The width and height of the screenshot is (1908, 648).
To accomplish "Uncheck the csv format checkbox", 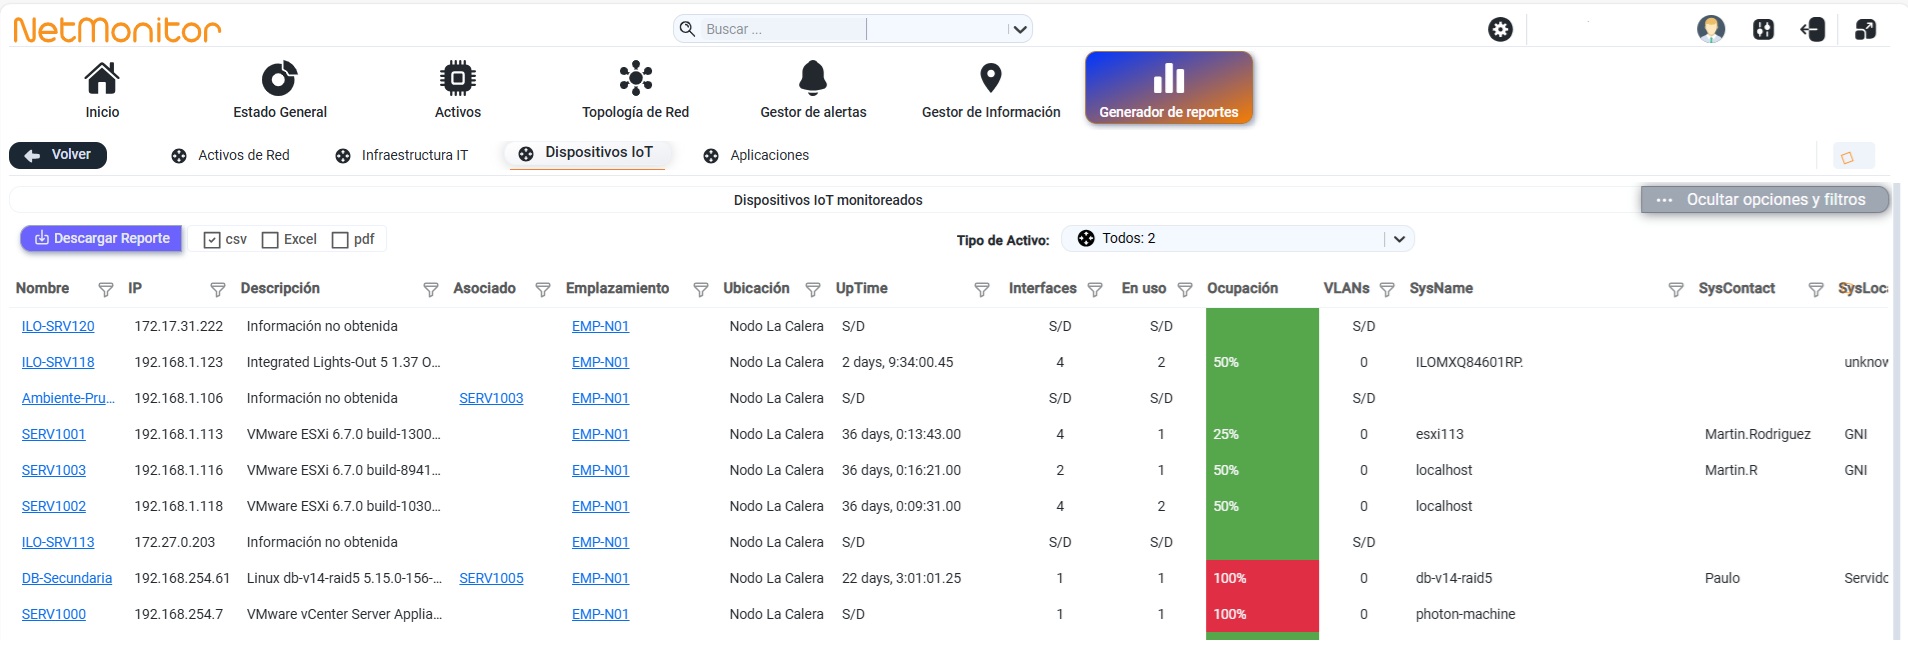I will [x=211, y=240].
